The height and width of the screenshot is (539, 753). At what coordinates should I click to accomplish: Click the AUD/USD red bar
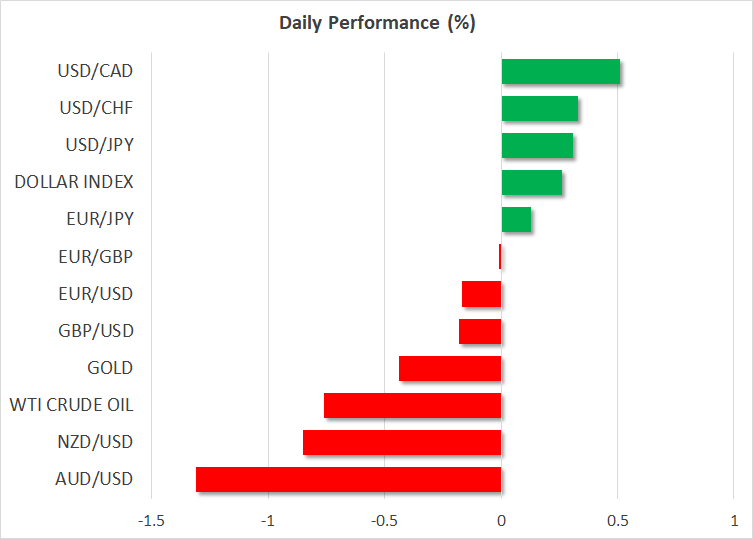click(x=348, y=479)
